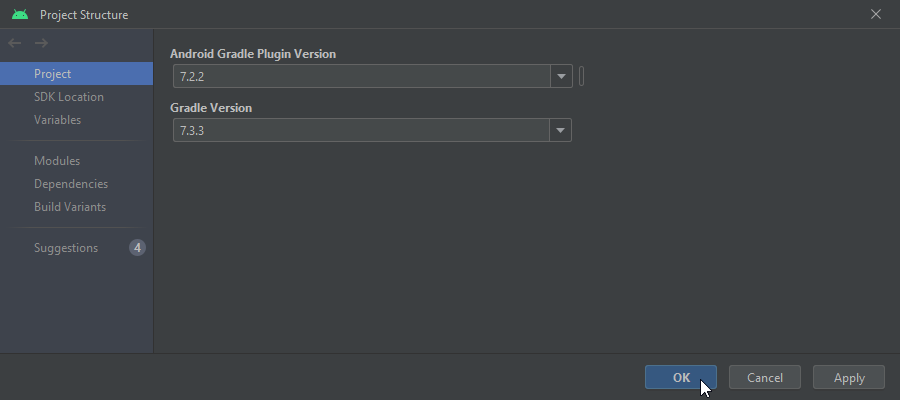Screen dimensions: 900x400
Task: Click the Gradle Version label
Action: click(211, 108)
